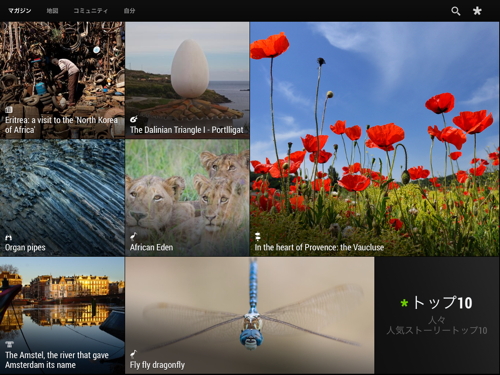
Task: Click the icon above The Amstel title
Action: pos(9,345)
